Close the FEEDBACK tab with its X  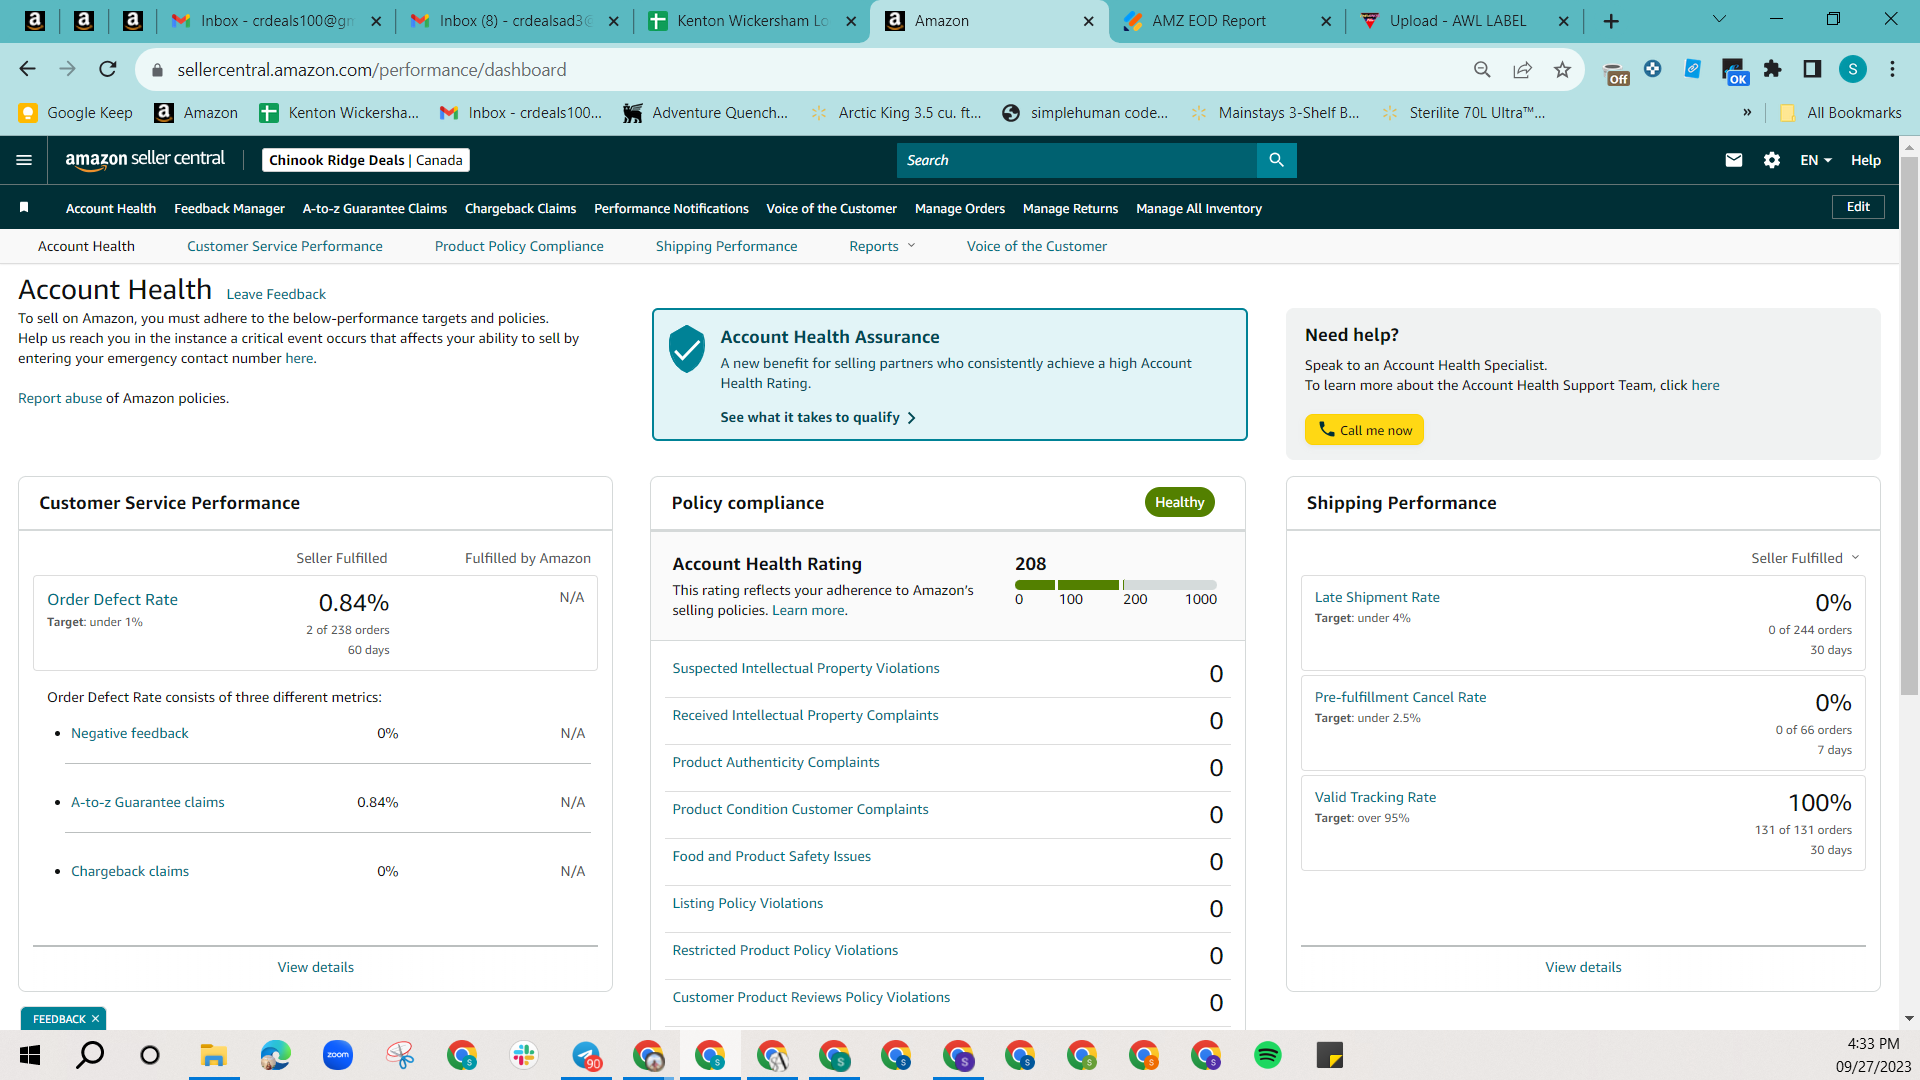click(x=95, y=1019)
